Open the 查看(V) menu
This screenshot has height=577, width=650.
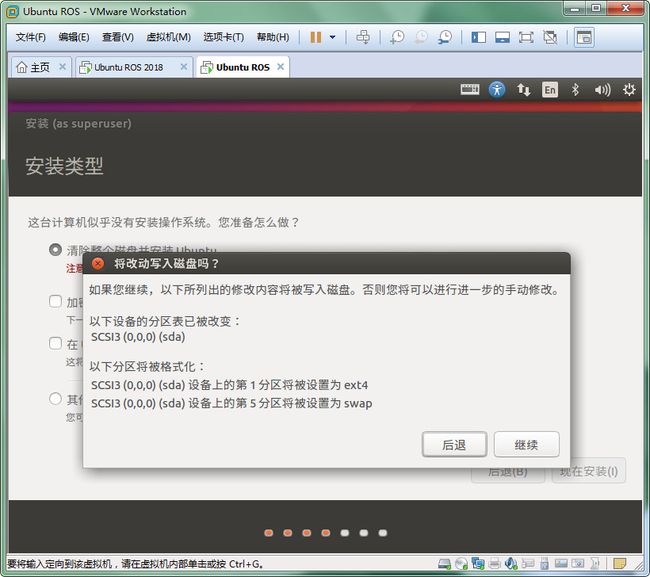118,37
